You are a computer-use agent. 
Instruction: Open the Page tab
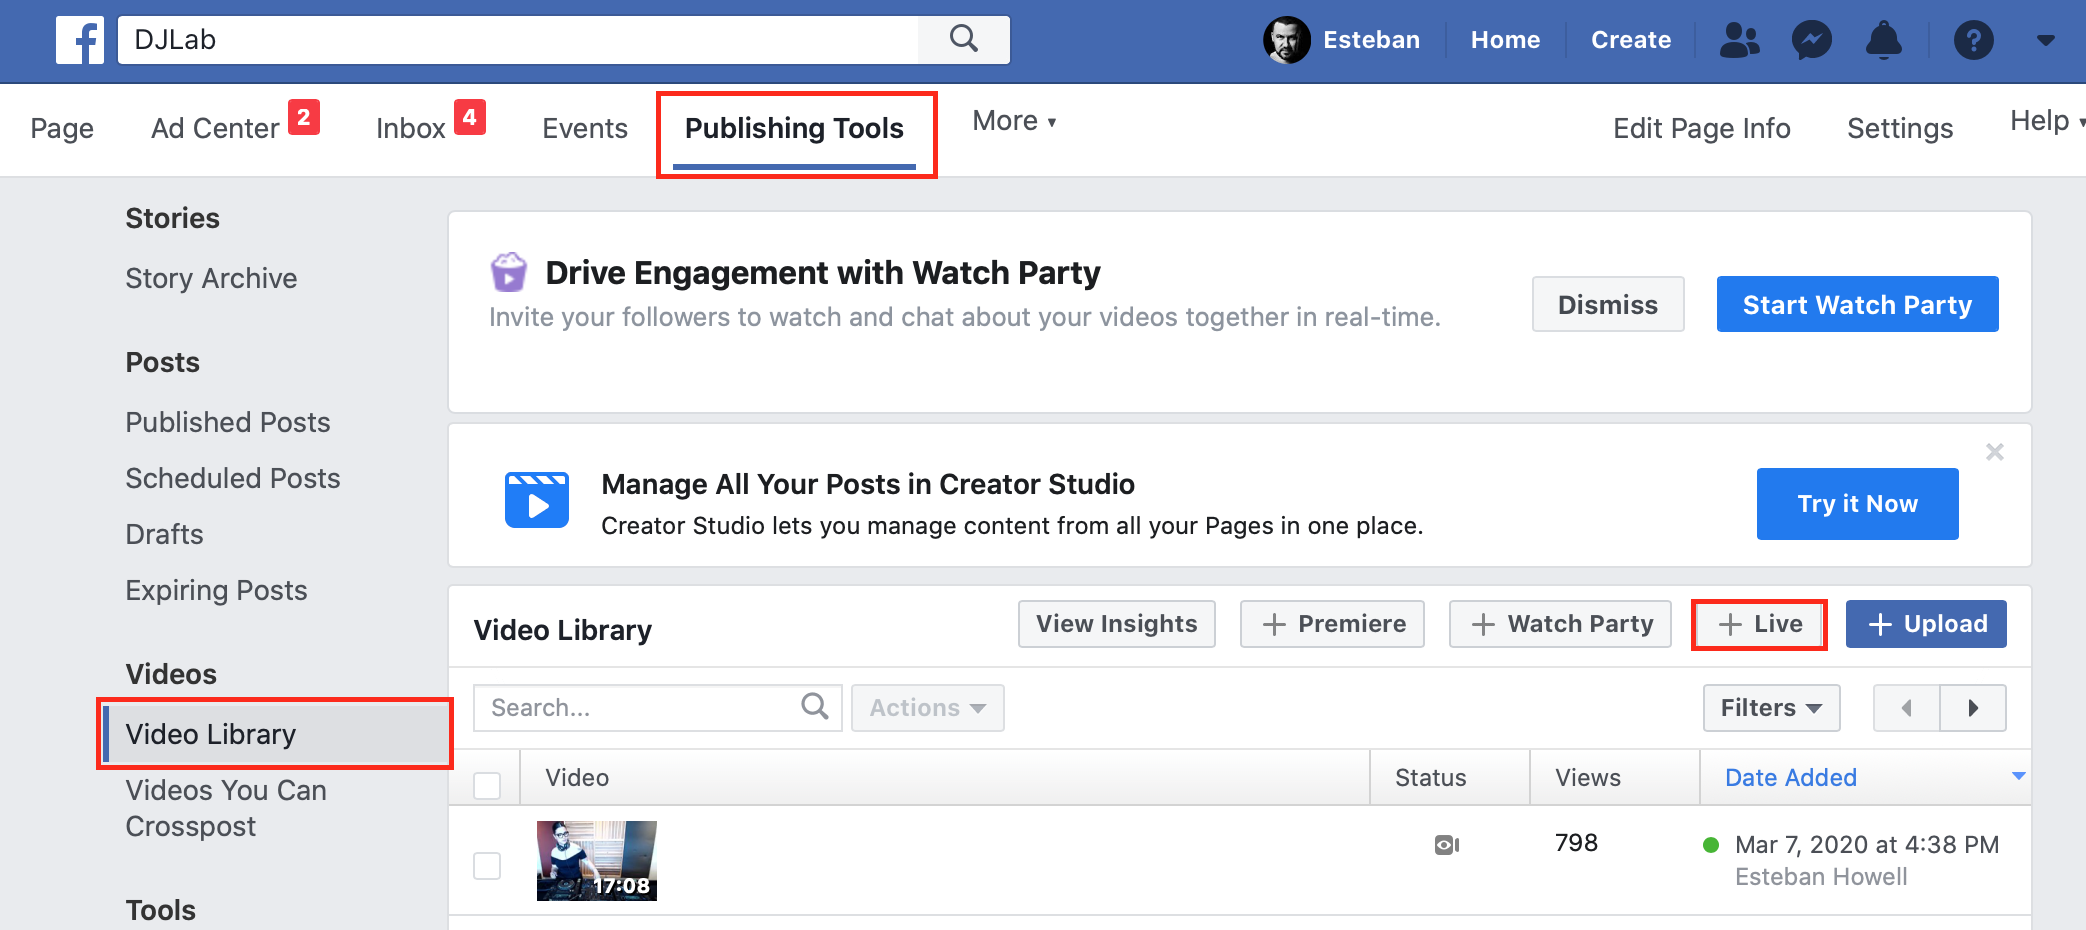click(62, 128)
